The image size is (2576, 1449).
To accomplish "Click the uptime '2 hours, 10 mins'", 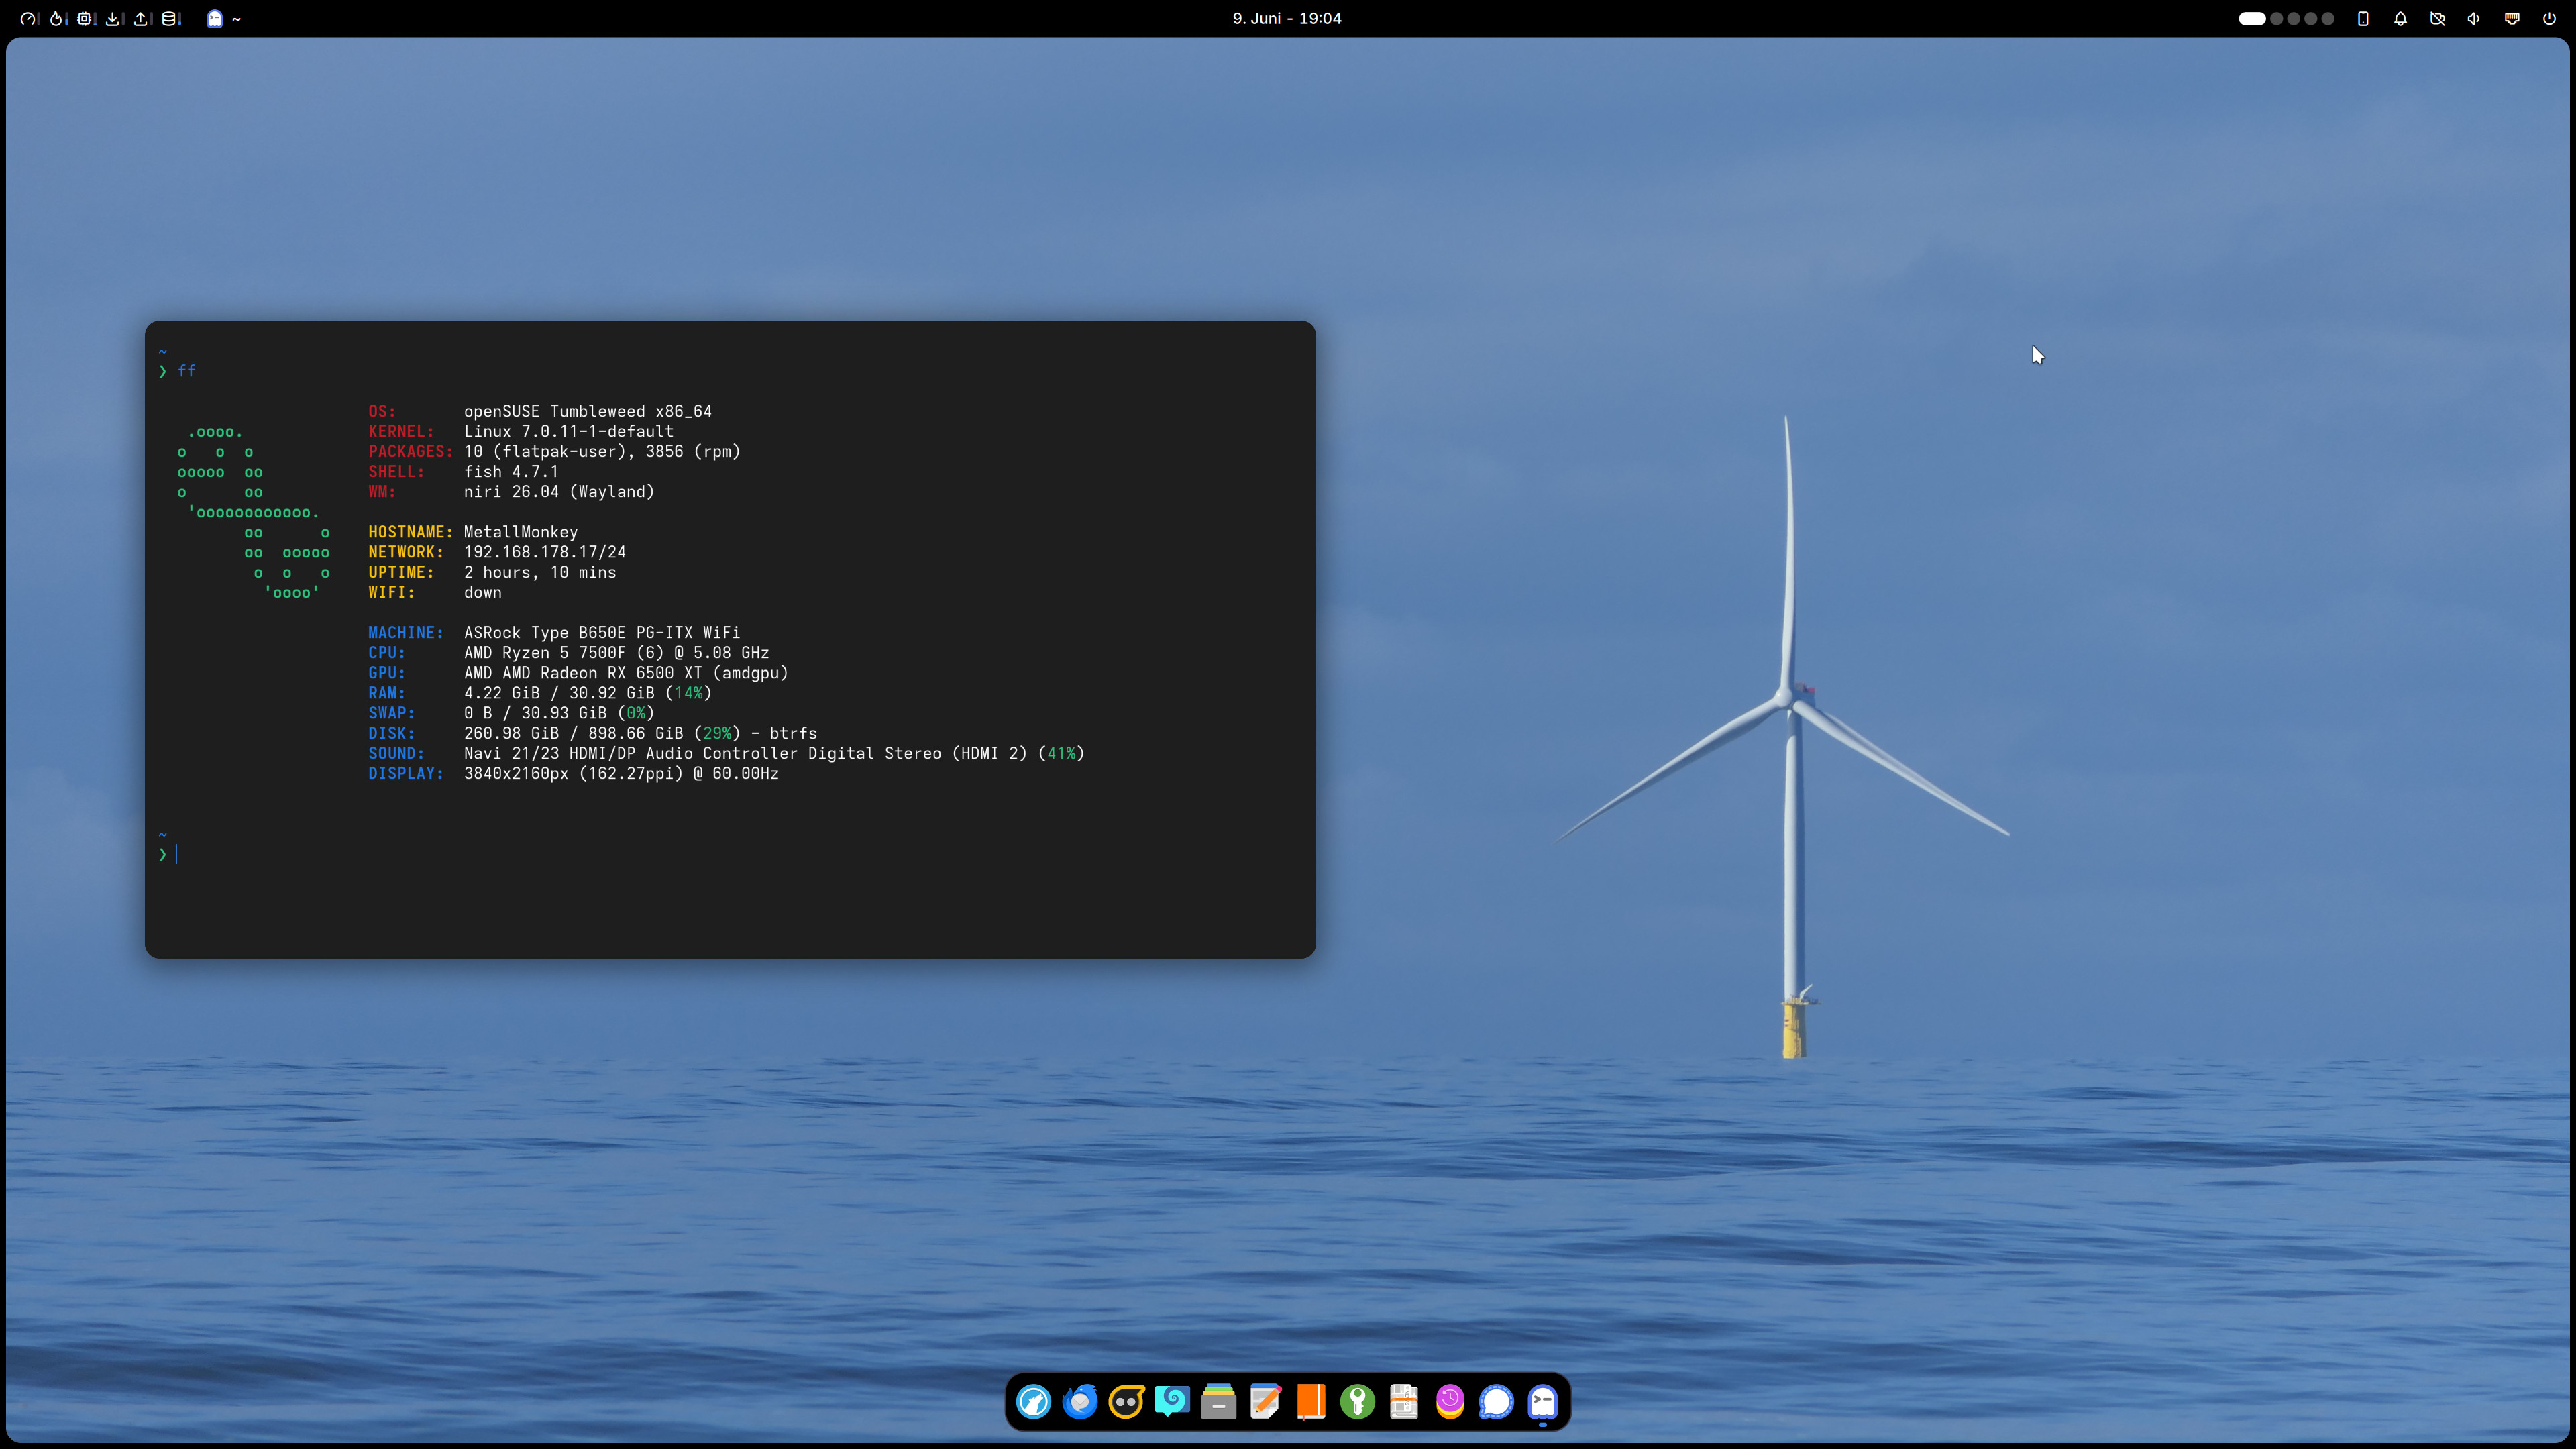I will pyautogui.click(x=540, y=572).
